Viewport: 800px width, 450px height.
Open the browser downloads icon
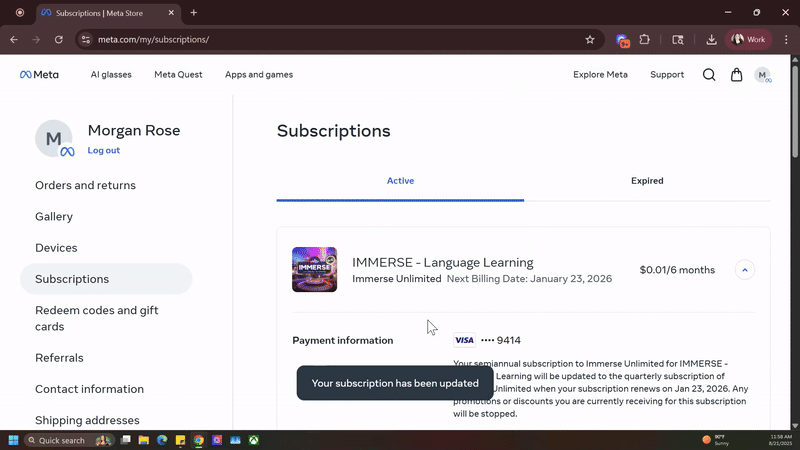click(x=711, y=40)
